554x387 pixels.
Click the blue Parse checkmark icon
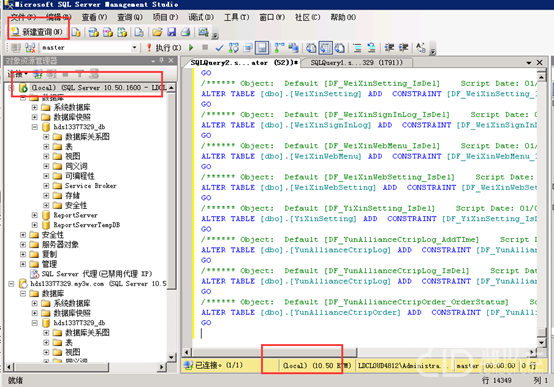click(x=219, y=48)
